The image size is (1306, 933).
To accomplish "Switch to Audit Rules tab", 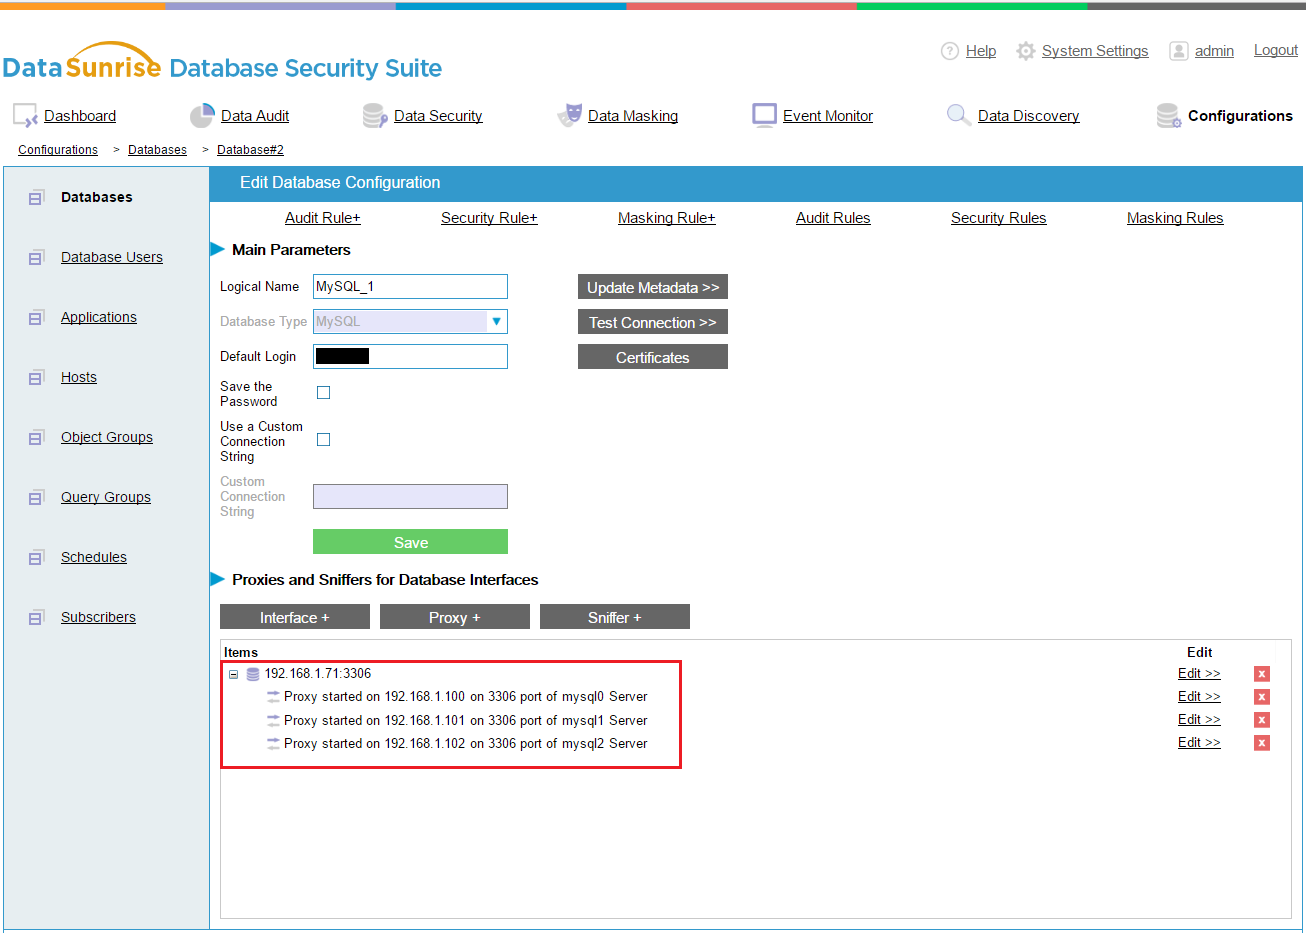I will tap(833, 218).
